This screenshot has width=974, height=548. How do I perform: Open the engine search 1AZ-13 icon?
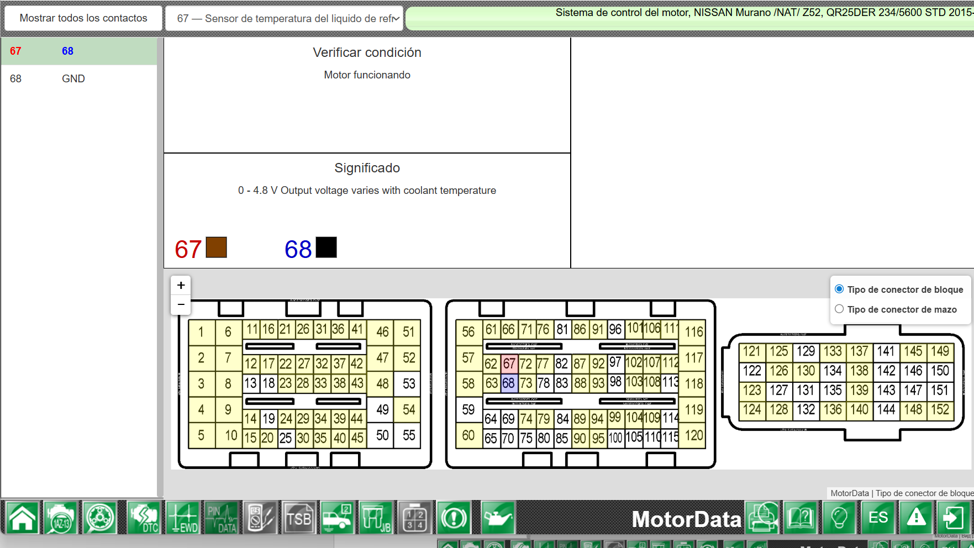click(61, 518)
